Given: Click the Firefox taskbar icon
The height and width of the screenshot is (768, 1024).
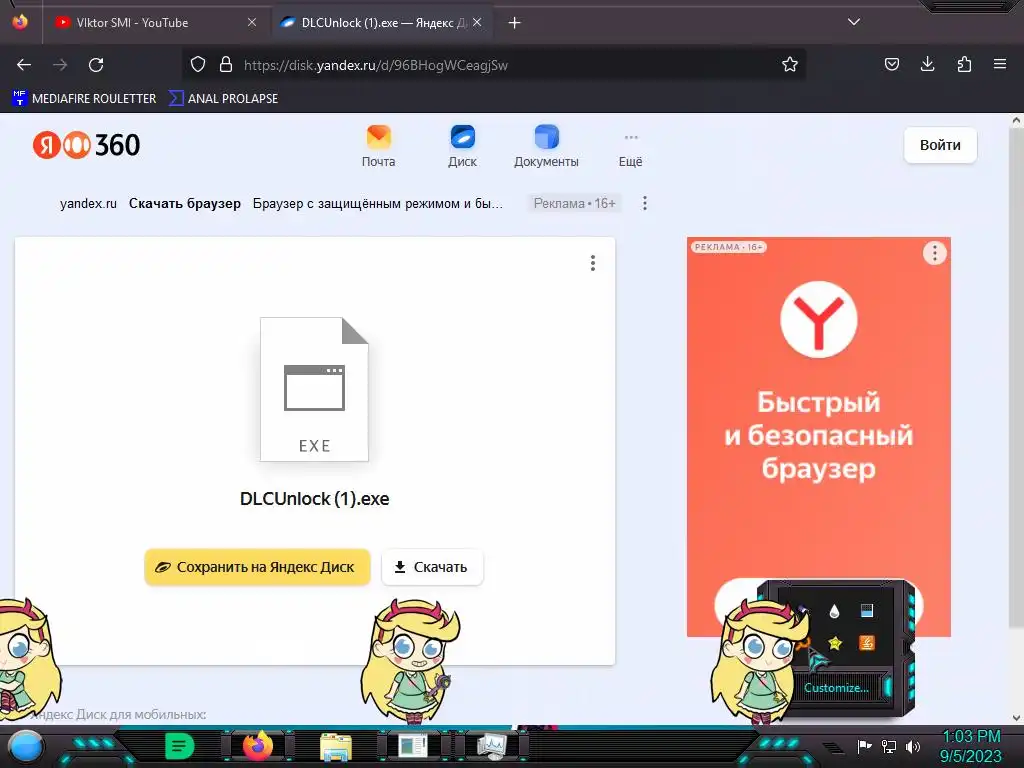Looking at the screenshot, I should [258, 746].
